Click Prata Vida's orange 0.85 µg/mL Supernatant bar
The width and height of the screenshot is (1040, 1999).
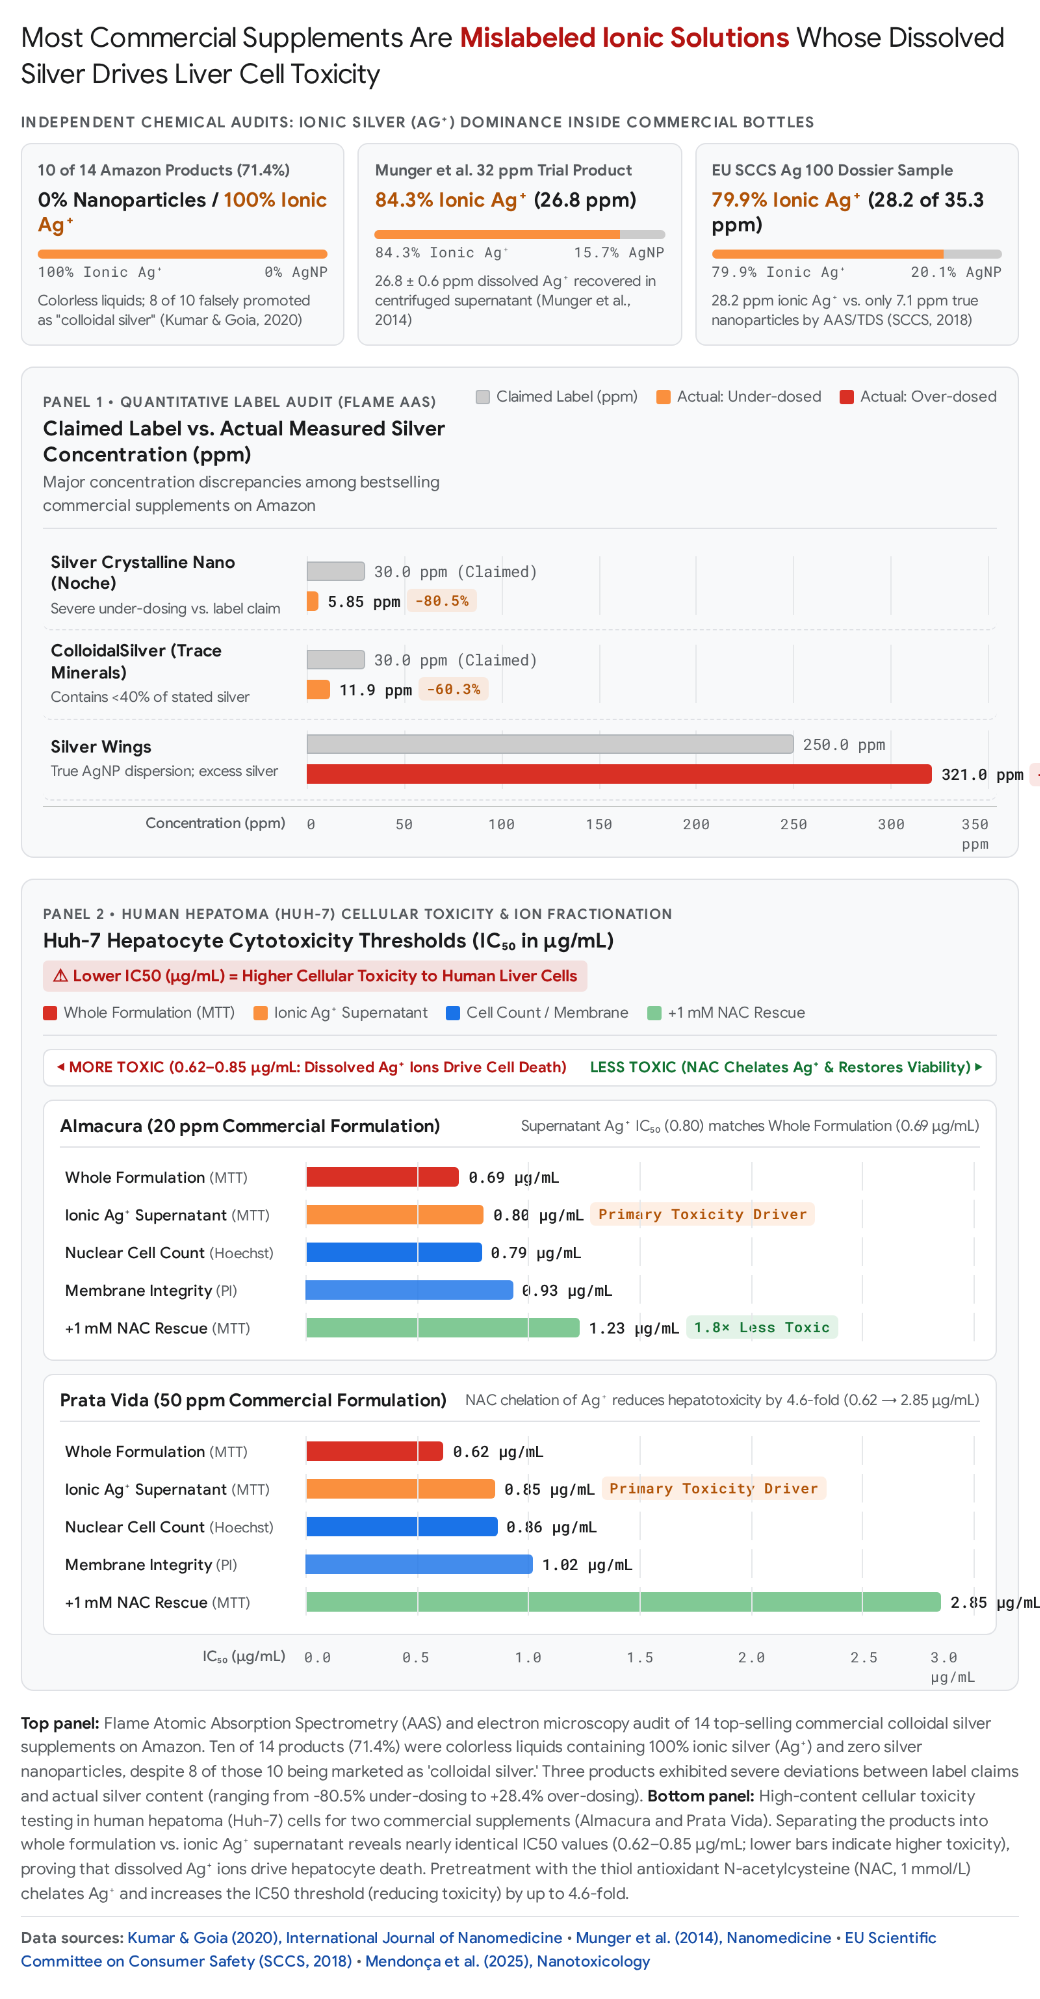pyautogui.click(x=401, y=1489)
